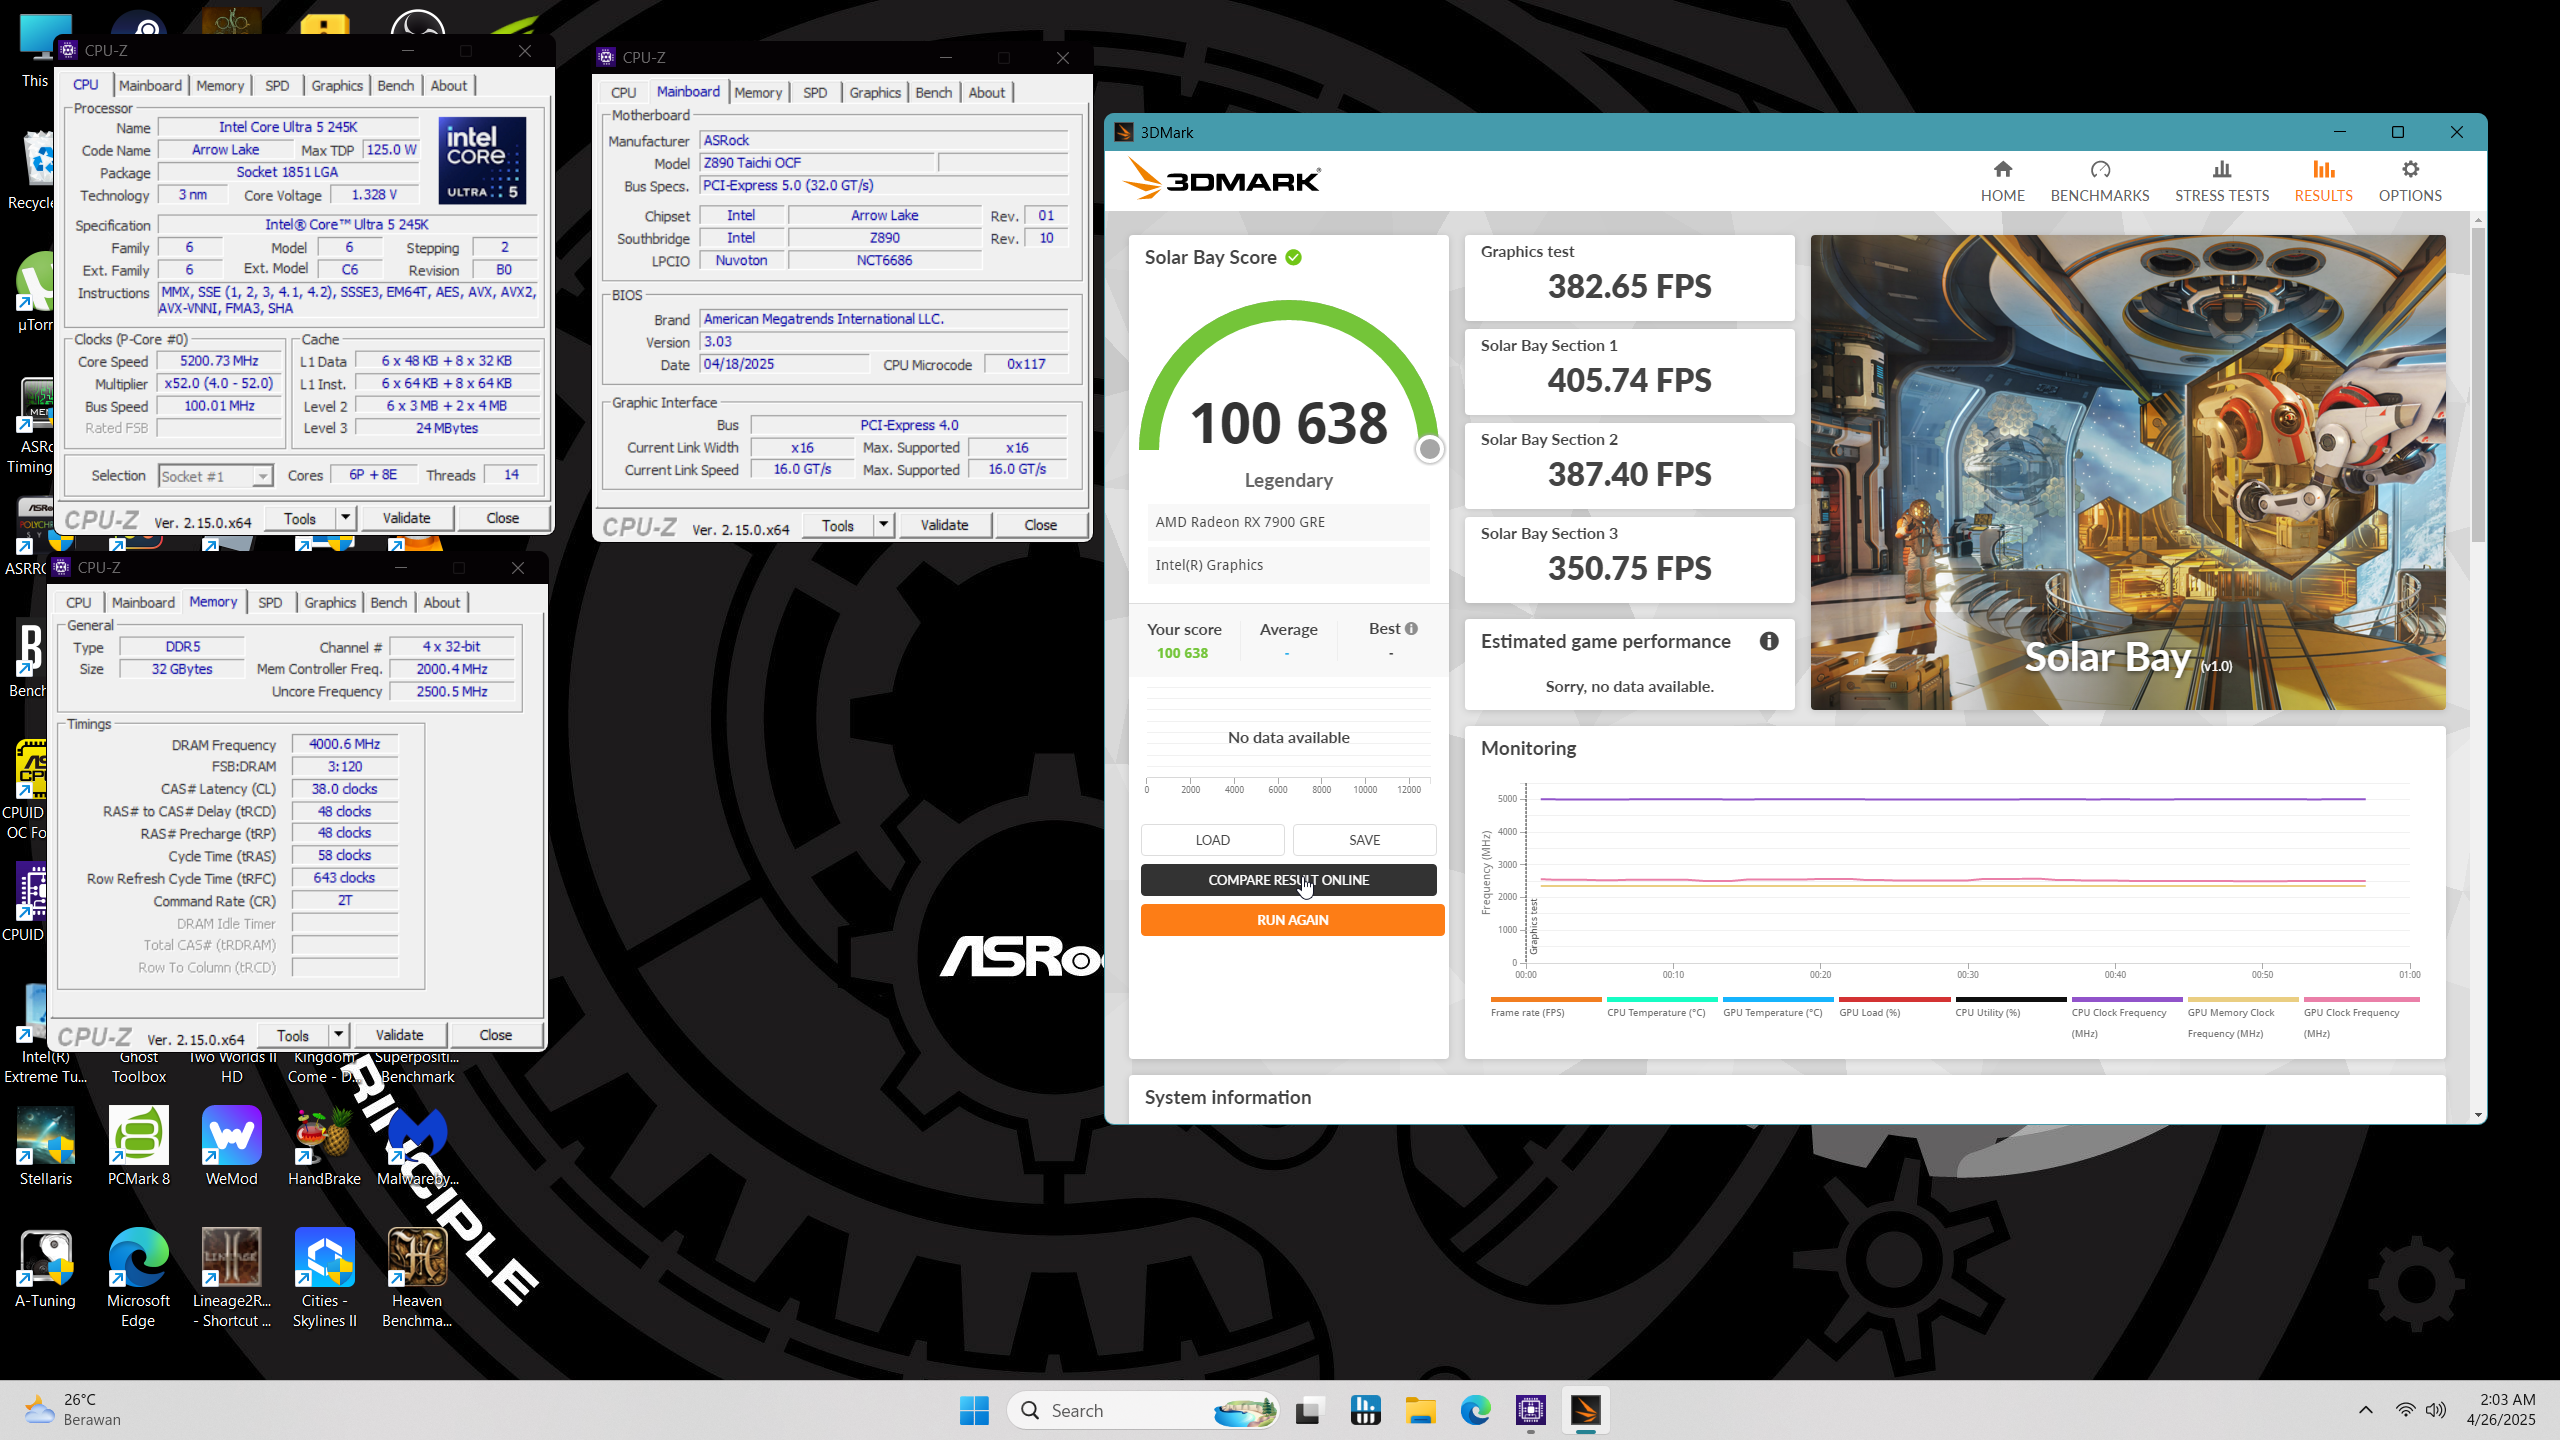Click the info icon beside Estimated game performance
The width and height of the screenshot is (2560, 1440).
point(1769,641)
